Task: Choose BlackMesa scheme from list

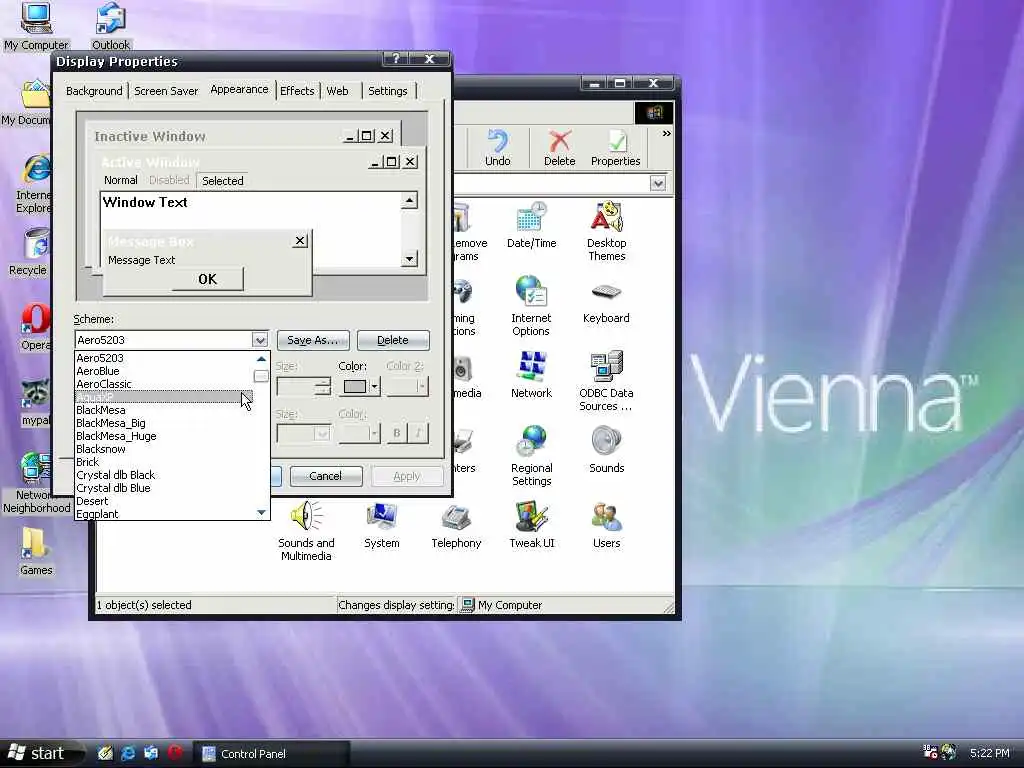Action: (x=164, y=410)
